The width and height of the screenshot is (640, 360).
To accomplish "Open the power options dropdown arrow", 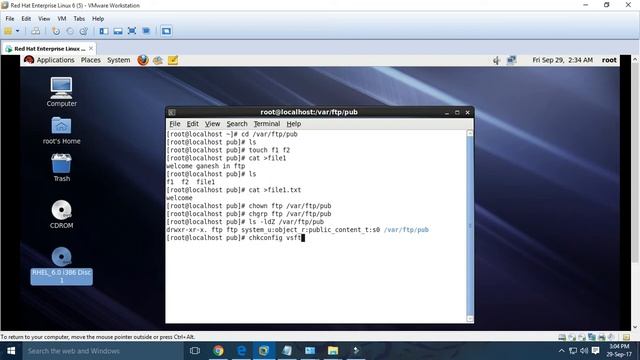I will click(18, 31).
